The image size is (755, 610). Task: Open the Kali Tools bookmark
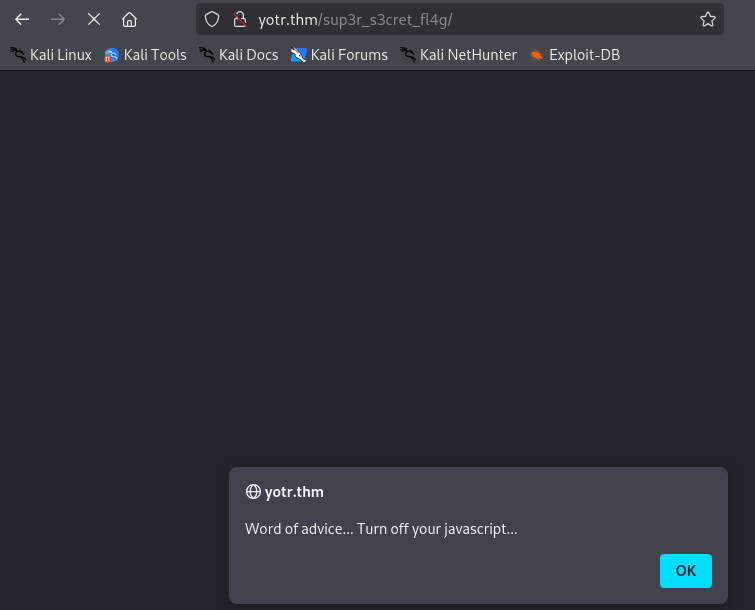coord(145,55)
